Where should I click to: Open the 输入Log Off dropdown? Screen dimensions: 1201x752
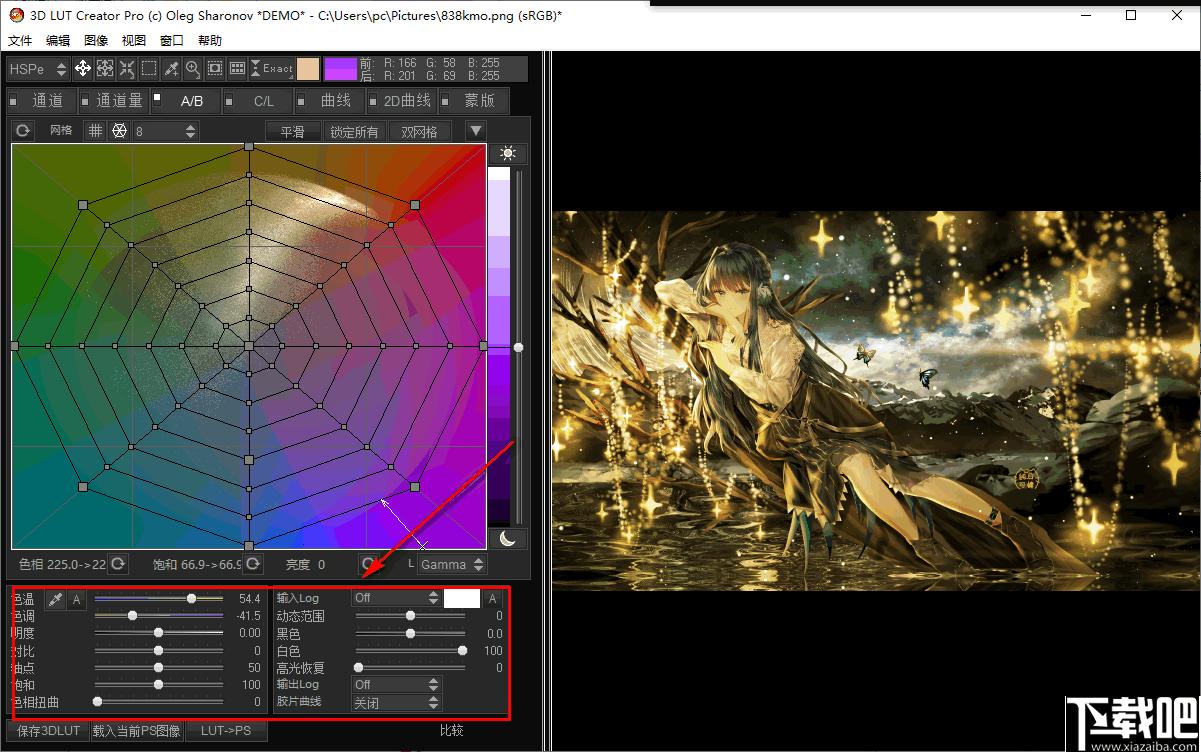tap(396, 597)
